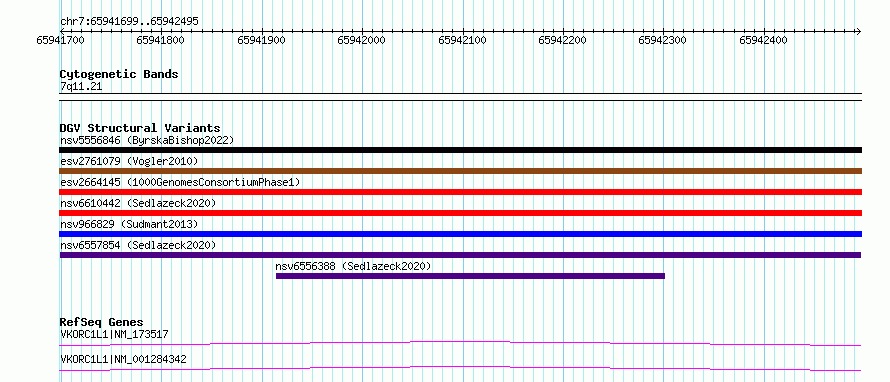
Task: Click ruler start label 65941700
Action: coord(60,40)
